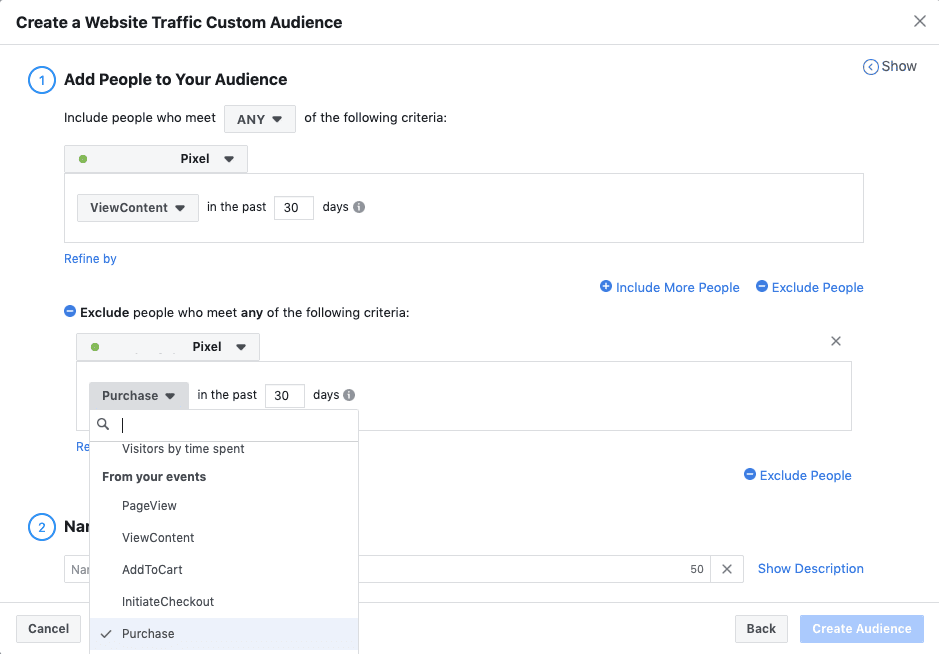The height and width of the screenshot is (654, 939).
Task: Open the Pixel dropdown in include section
Action: 156,159
